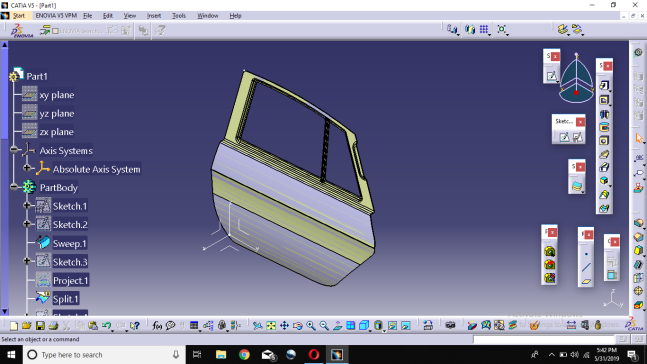The height and width of the screenshot is (364, 647).
Task: Select the Line tool in floating toolbar
Action: [x=586, y=267]
